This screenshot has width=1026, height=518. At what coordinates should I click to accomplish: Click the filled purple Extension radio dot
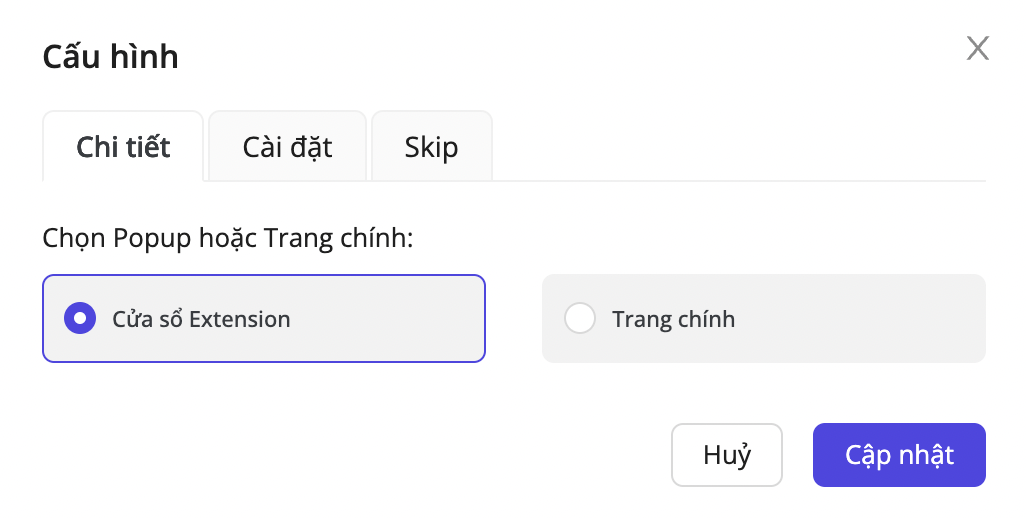pyautogui.click(x=80, y=319)
